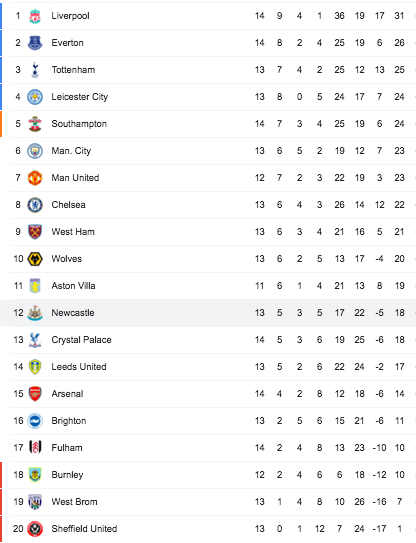Click the Sheffield United crest
Screen dimensions: 416x543
[x=35, y=529]
